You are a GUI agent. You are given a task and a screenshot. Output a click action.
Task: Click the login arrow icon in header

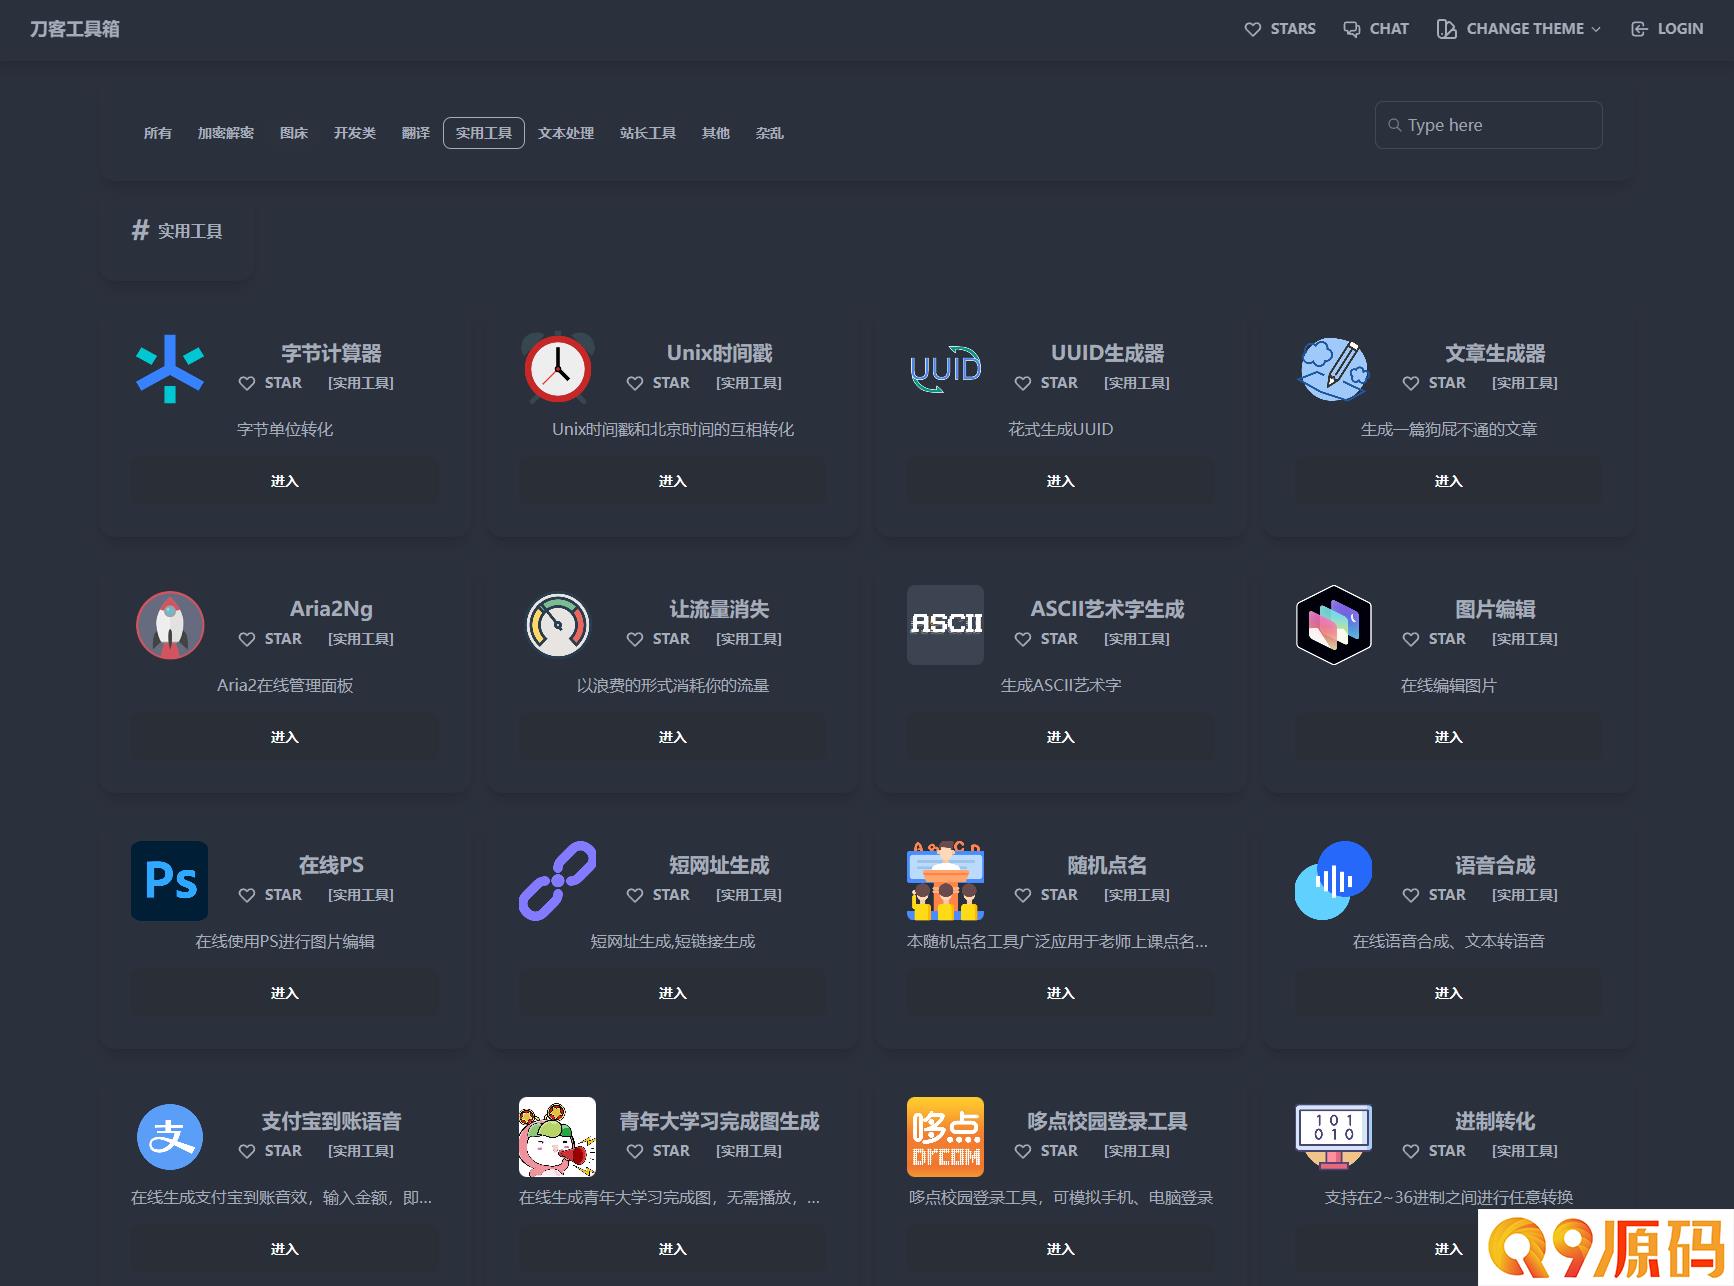click(x=1639, y=29)
